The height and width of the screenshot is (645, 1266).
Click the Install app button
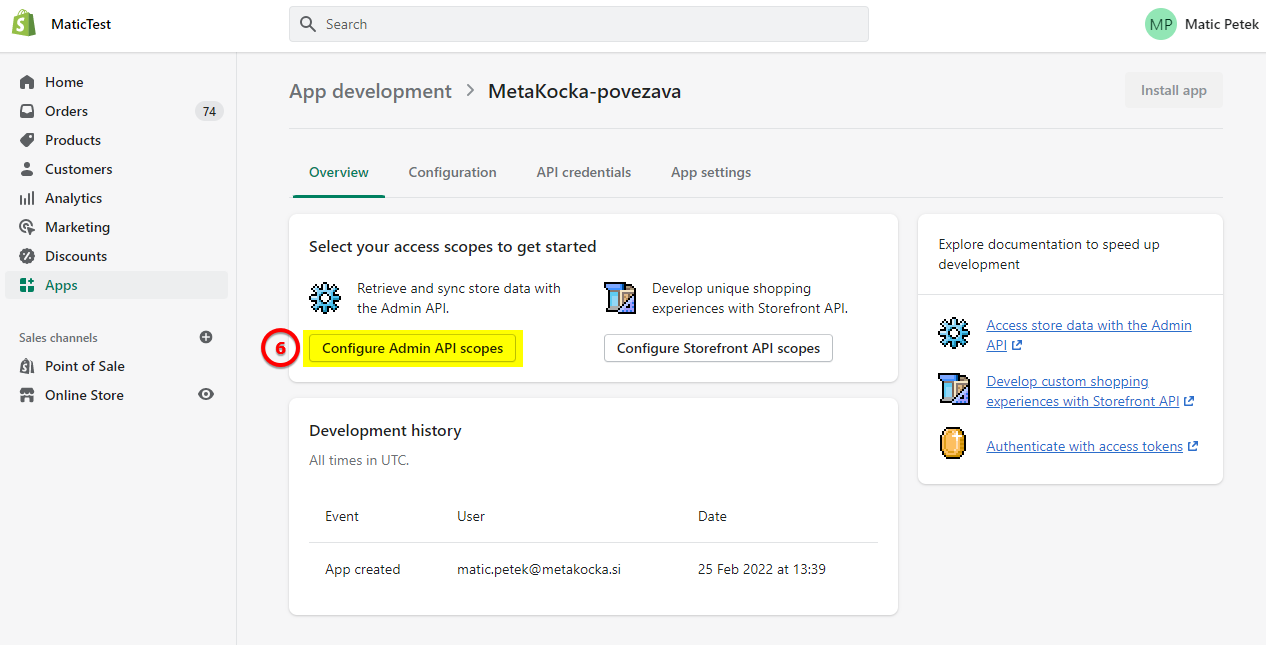click(x=1174, y=90)
